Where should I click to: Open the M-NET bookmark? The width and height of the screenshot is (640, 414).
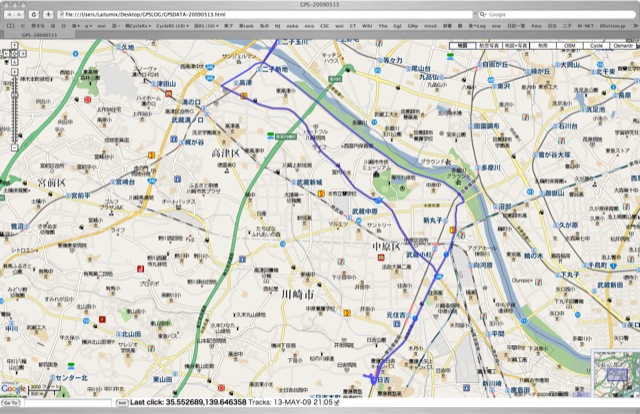586,26
